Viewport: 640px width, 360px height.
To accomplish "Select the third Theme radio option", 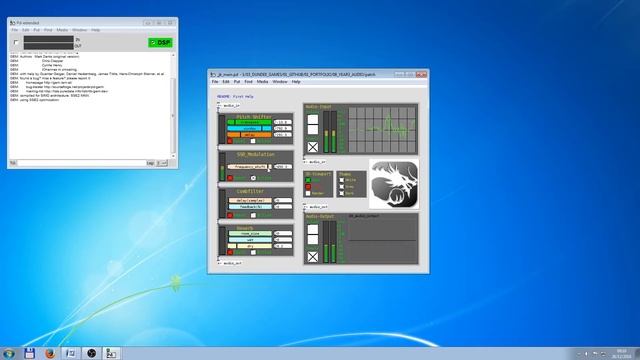I will click(x=342, y=193).
